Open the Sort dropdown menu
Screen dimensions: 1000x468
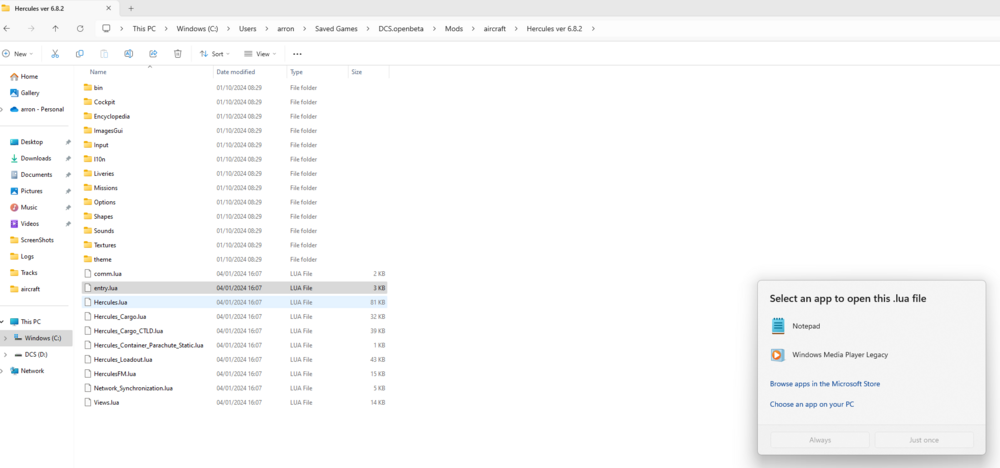tap(215, 54)
